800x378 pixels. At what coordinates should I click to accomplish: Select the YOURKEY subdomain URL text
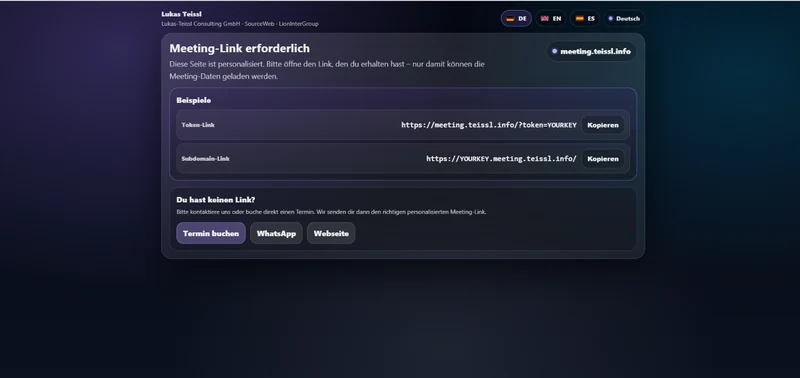pyautogui.click(x=502, y=159)
